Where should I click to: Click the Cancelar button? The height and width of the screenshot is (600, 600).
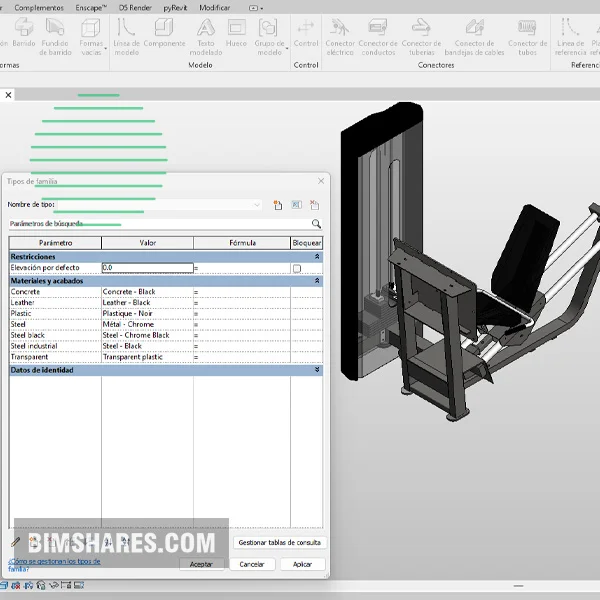[x=252, y=564]
